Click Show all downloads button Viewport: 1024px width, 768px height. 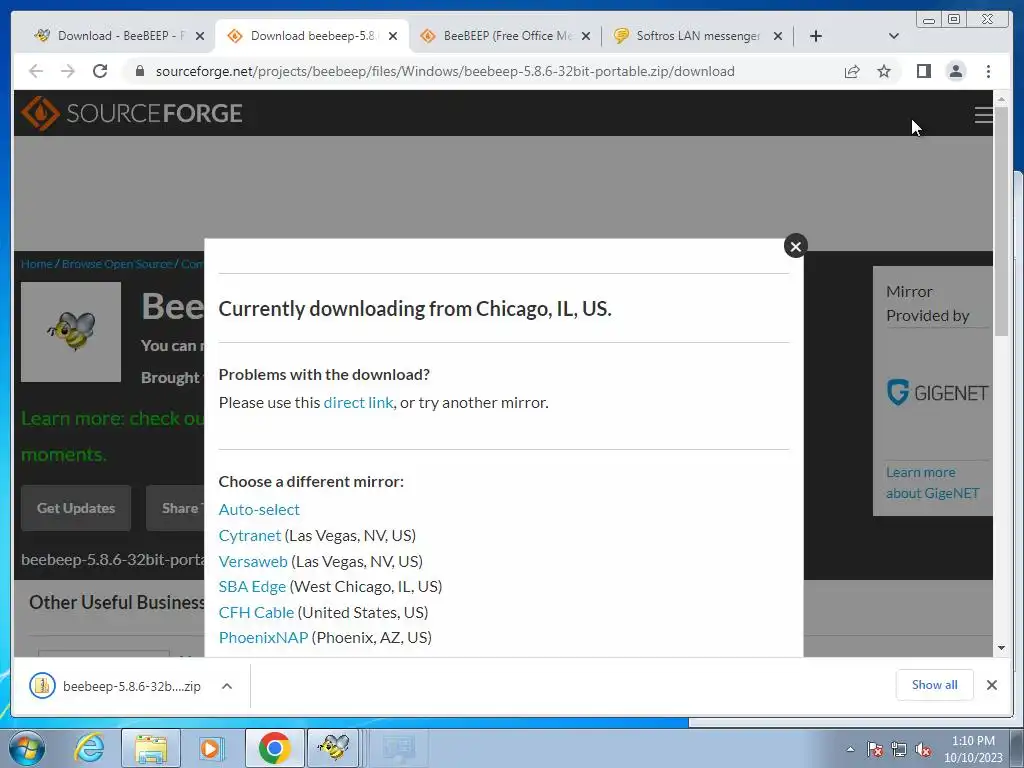click(935, 685)
